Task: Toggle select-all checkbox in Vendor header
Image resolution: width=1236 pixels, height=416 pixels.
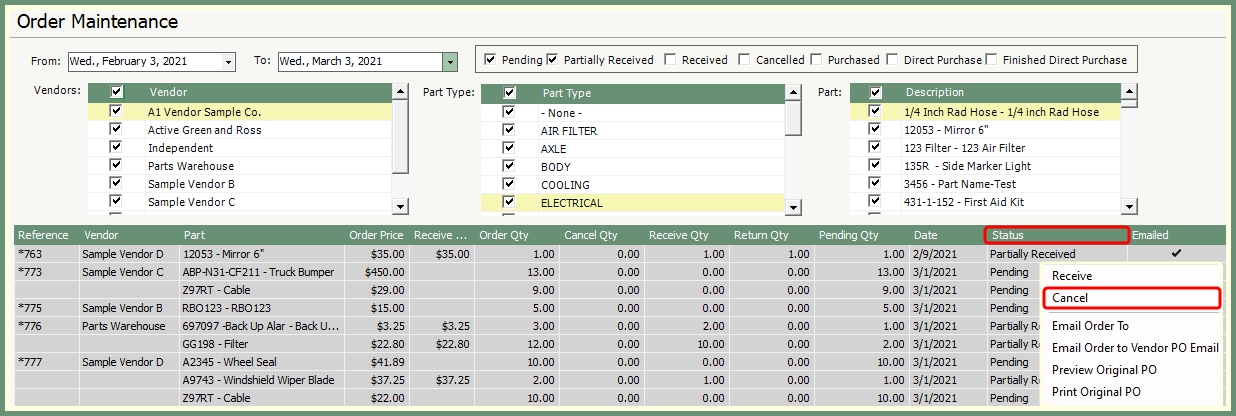Action: (x=116, y=92)
